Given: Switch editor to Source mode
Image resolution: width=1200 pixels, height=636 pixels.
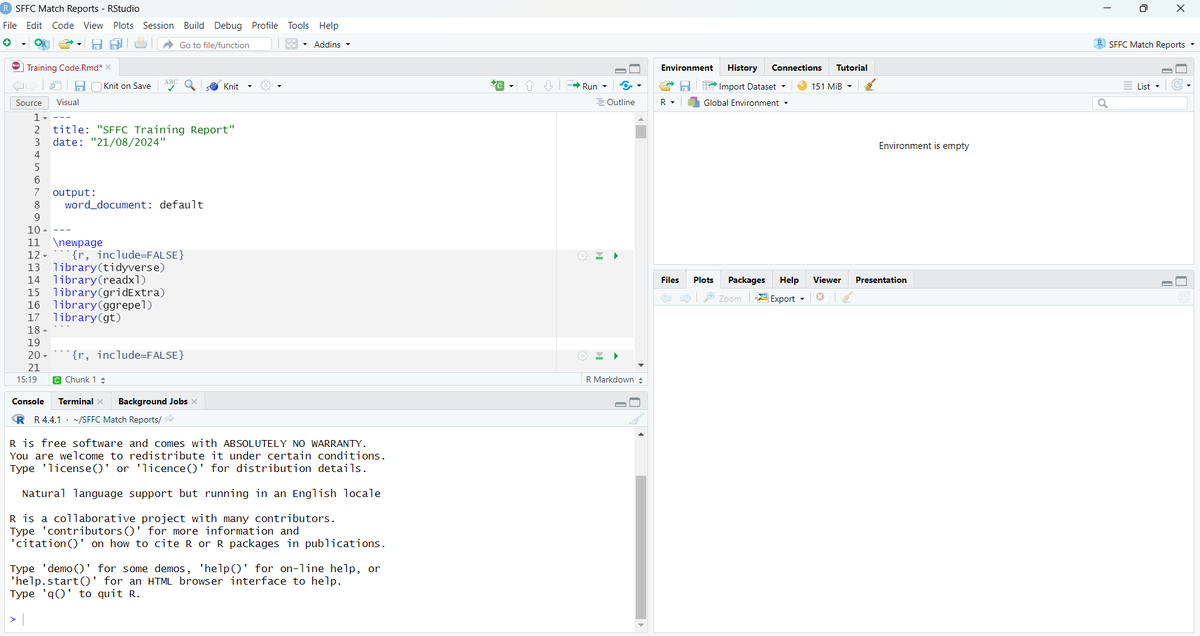Looking at the screenshot, I should (x=29, y=103).
